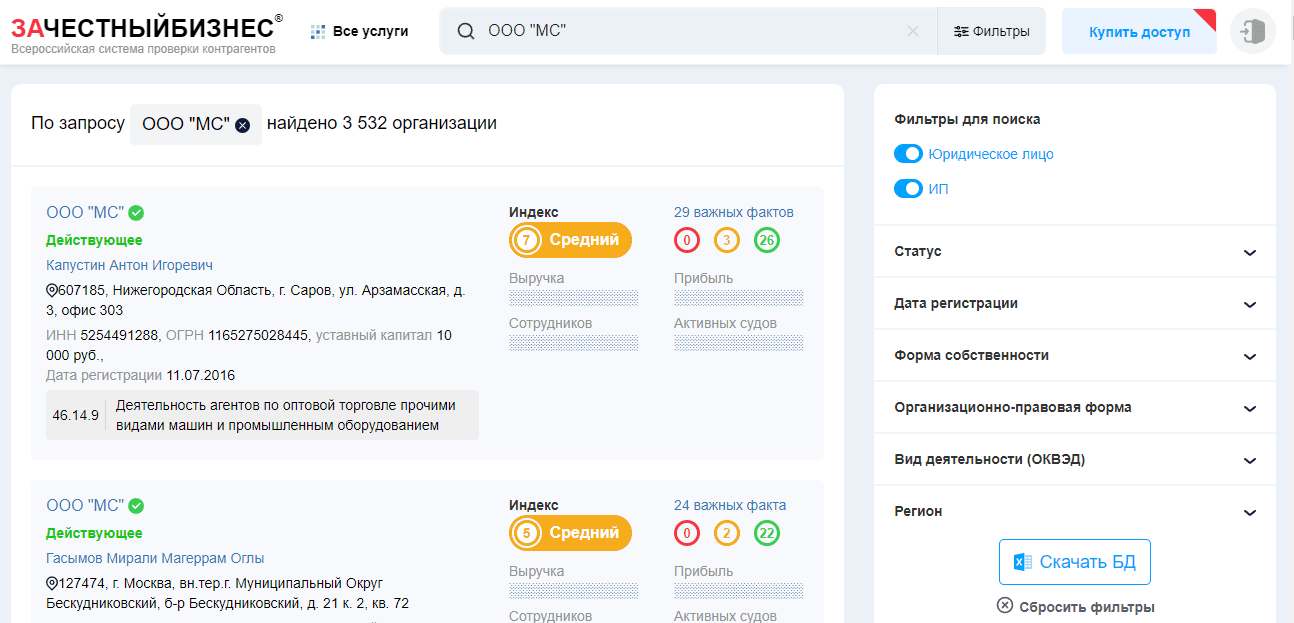Click the magnifier icon in the search bar
The width and height of the screenshot is (1294, 623).
coord(465,31)
